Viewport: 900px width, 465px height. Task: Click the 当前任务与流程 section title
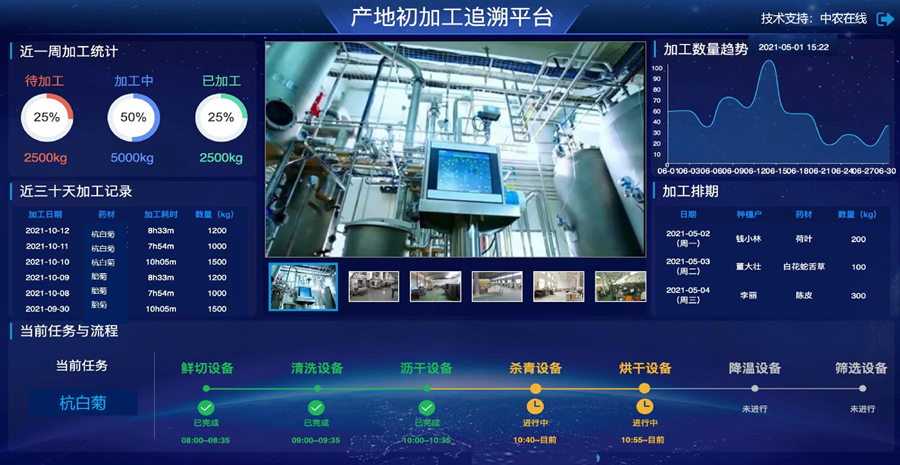tap(69, 331)
